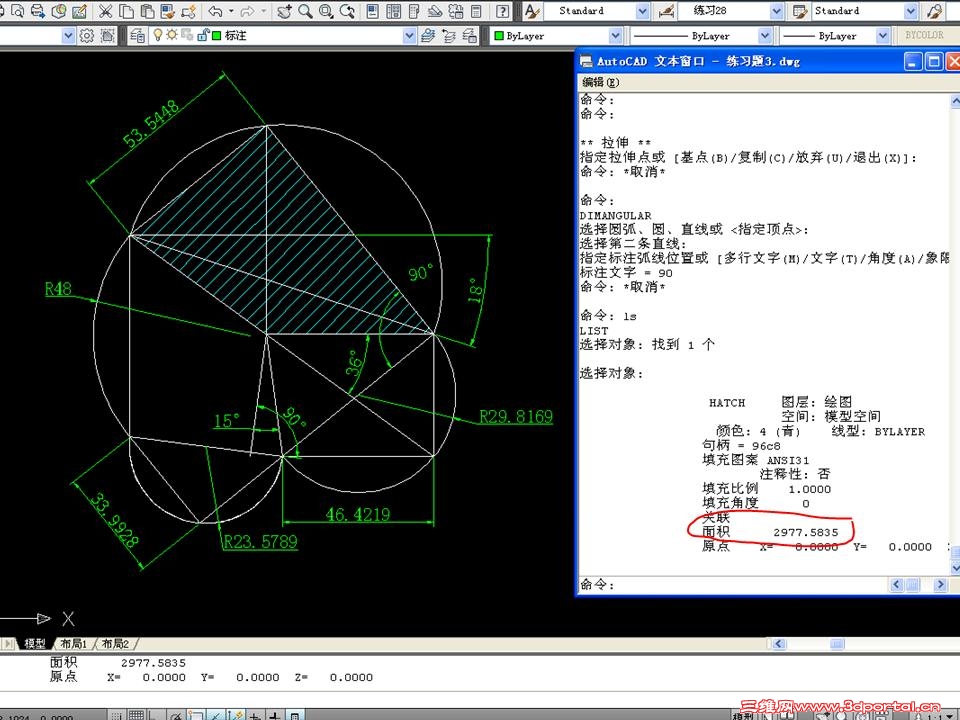Click the text window horizontal scroll right arrow
The height and width of the screenshot is (720, 960).
pyautogui.click(x=940, y=585)
